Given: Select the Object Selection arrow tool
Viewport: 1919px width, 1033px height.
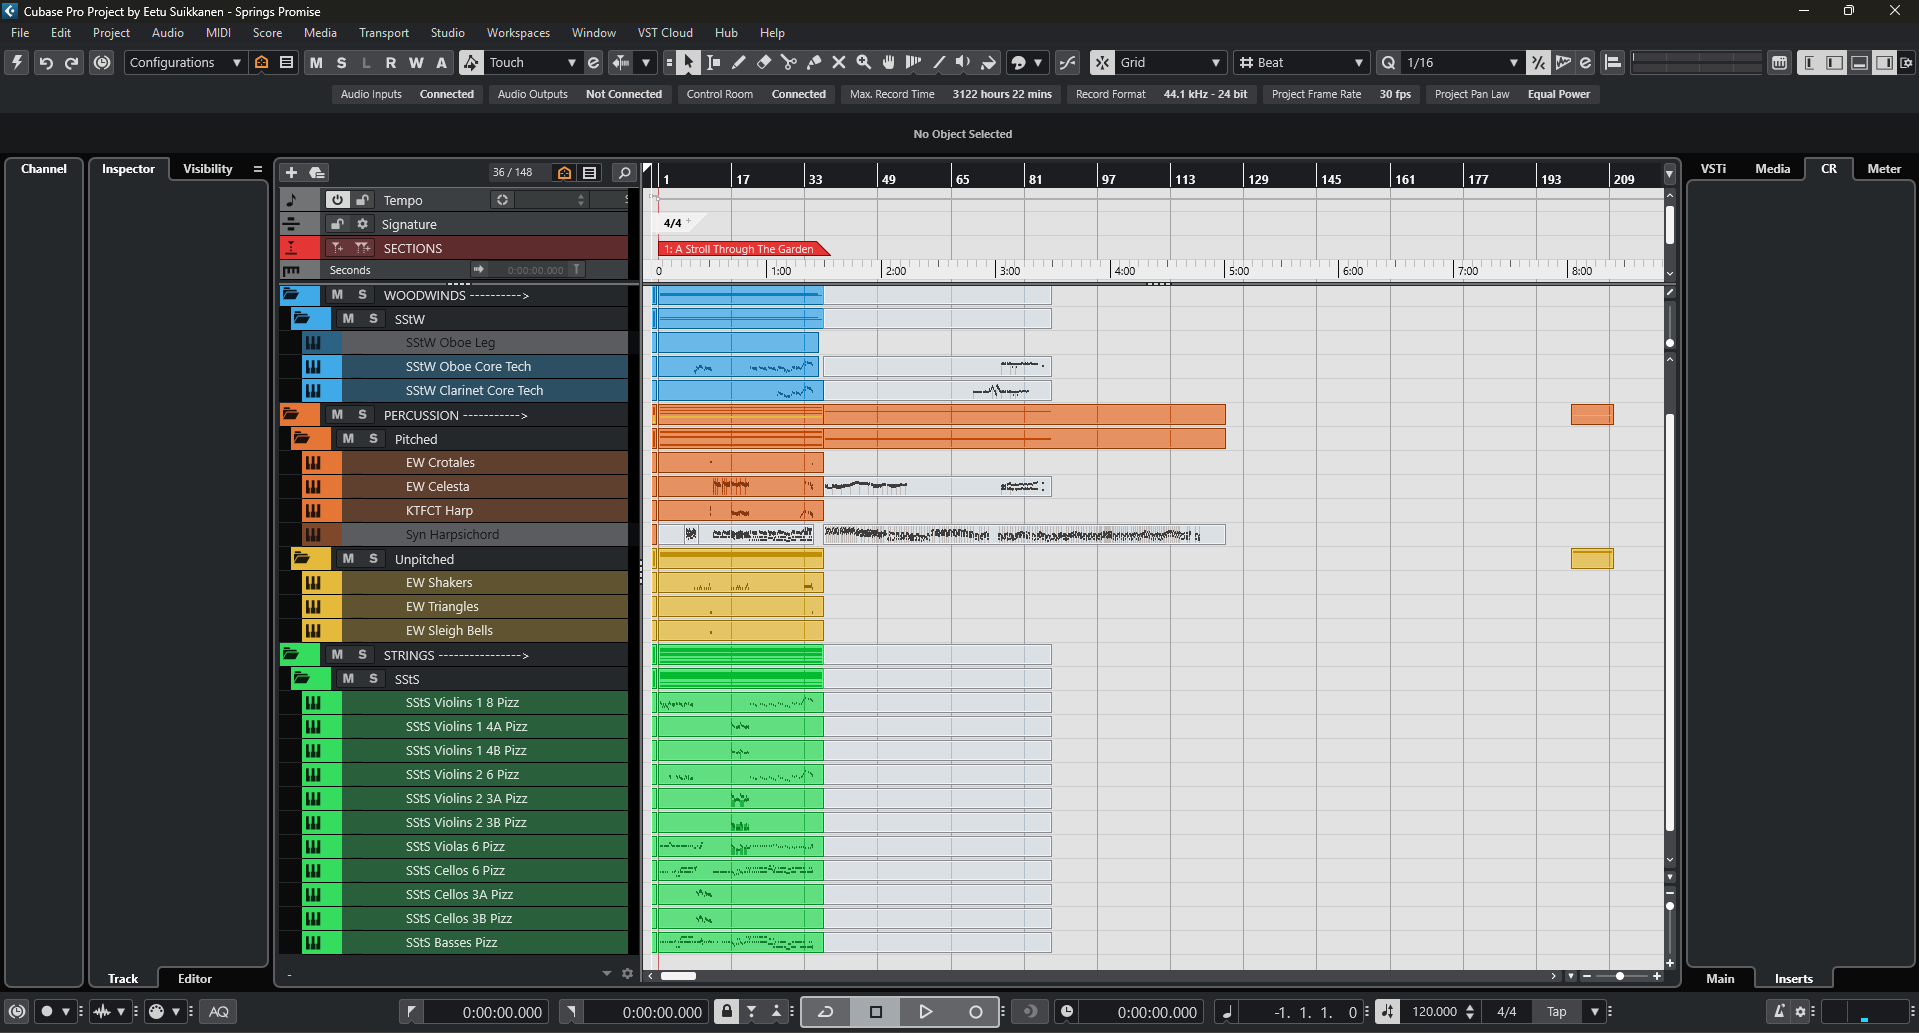Looking at the screenshot, I should (688, 62).
